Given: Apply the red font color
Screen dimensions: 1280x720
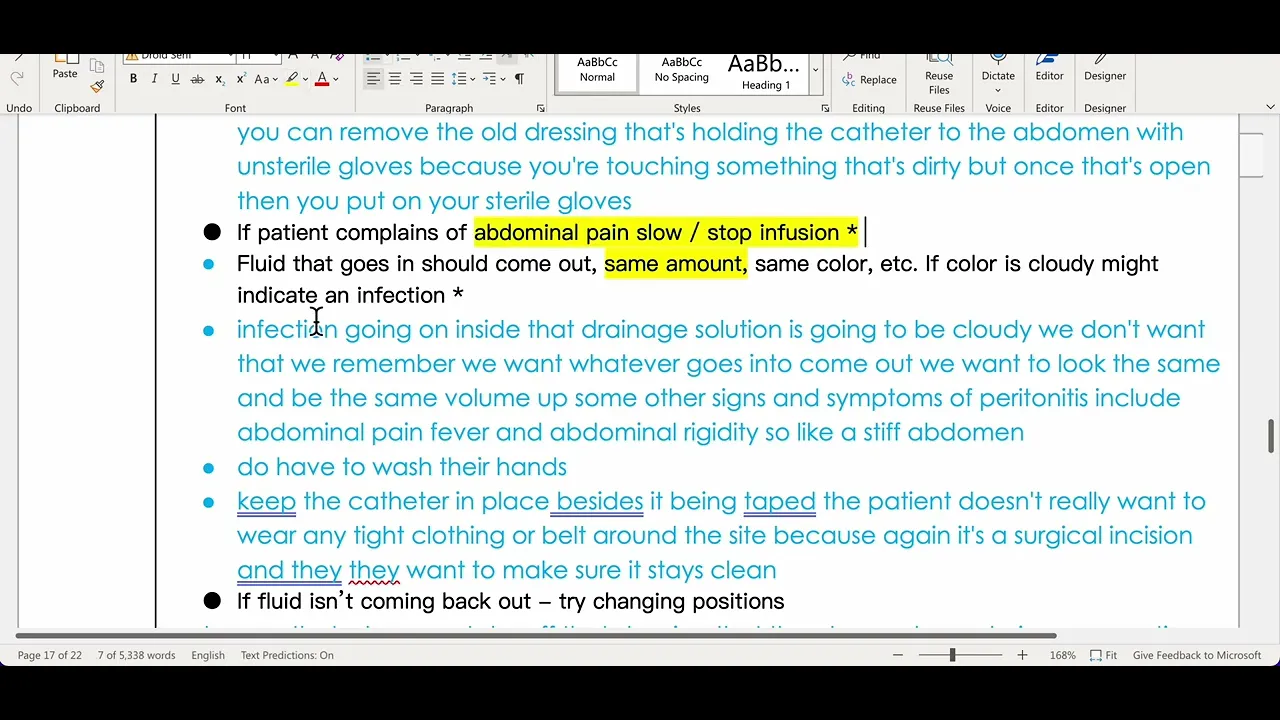Looking at the screenshot, I should 322,79.
